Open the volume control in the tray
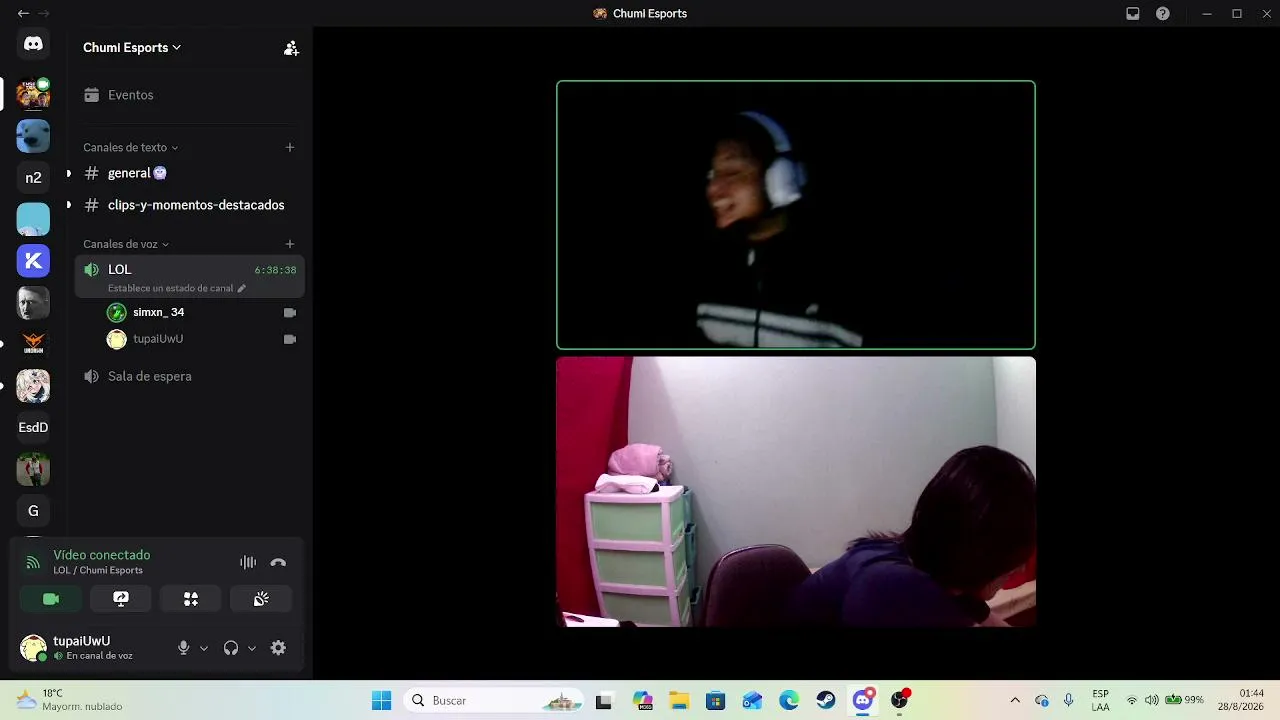 pos(1151,700)
